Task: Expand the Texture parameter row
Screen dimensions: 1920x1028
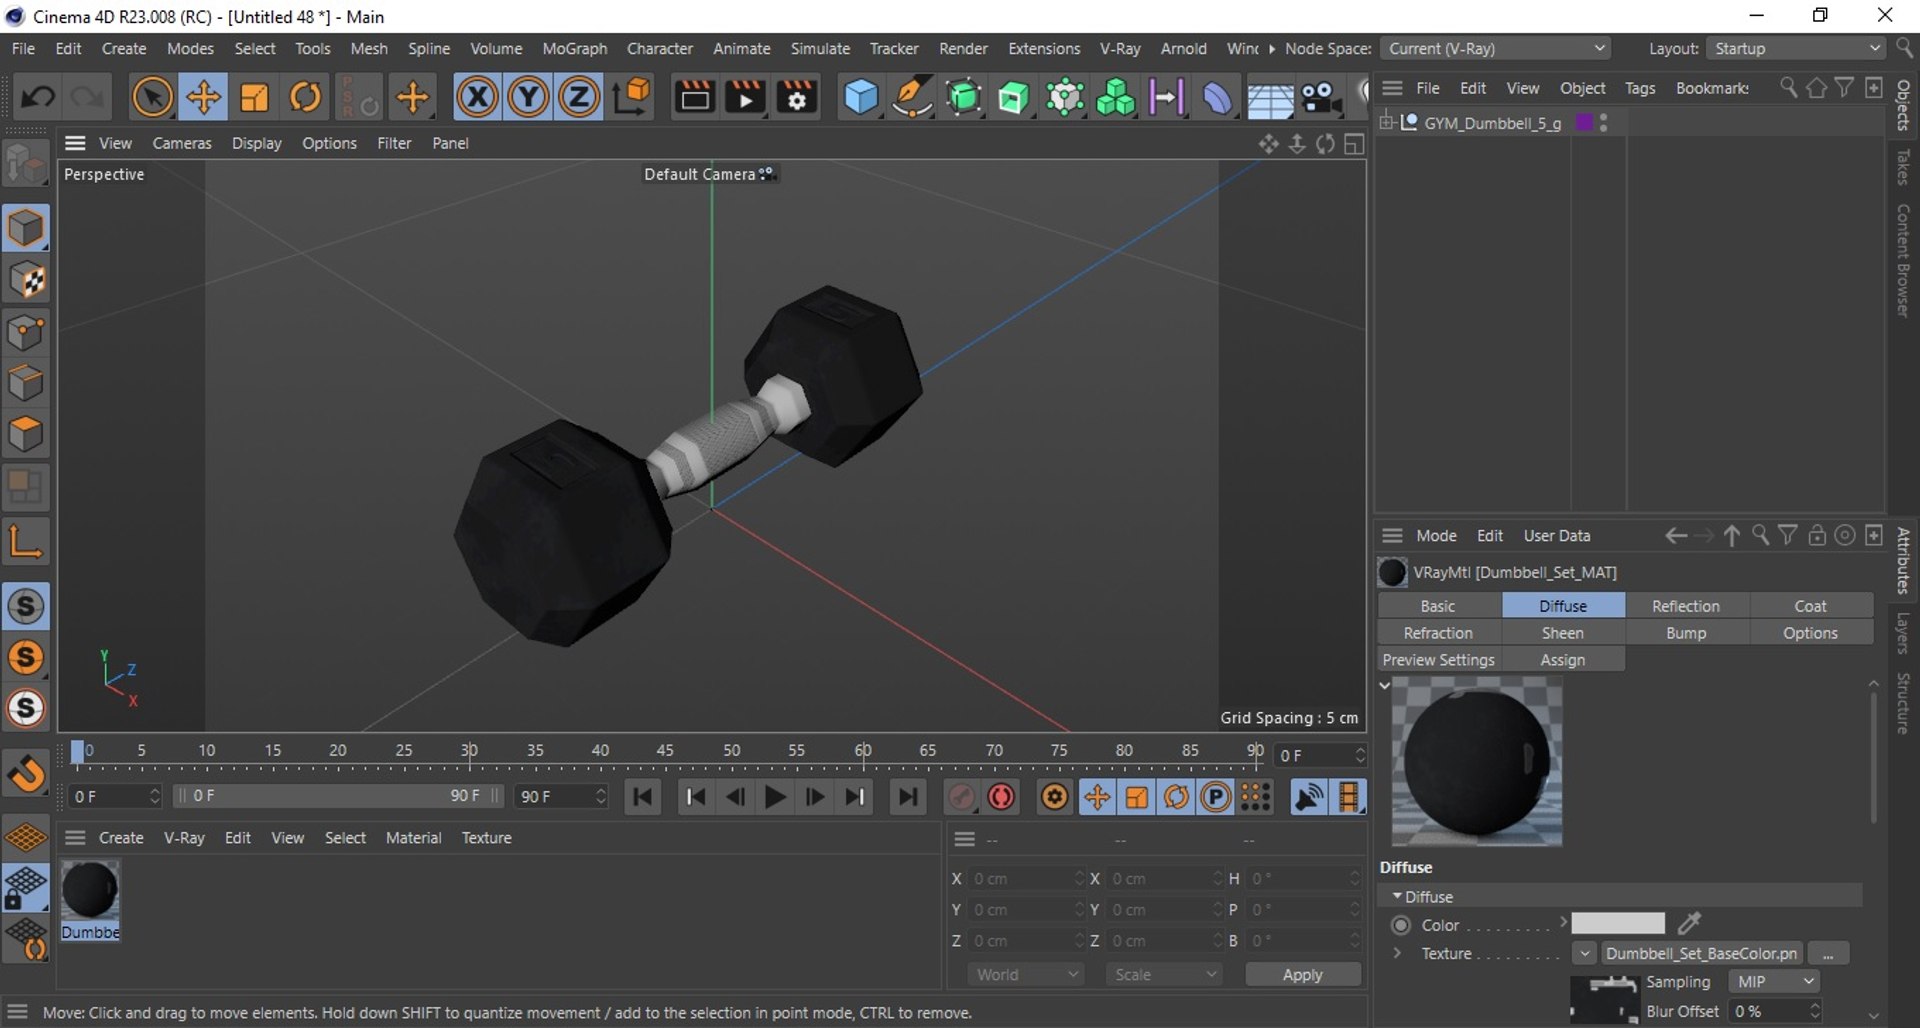Action: (x=1397, y=953)
